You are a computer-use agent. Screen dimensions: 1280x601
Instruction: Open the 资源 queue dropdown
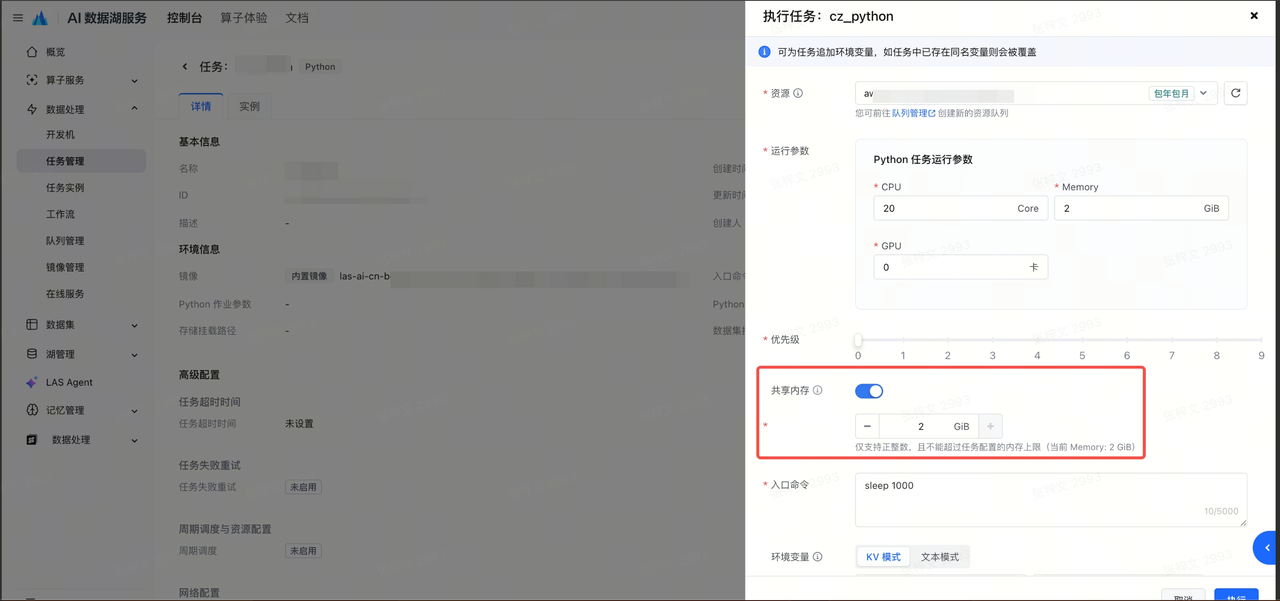coord(1036,93)
